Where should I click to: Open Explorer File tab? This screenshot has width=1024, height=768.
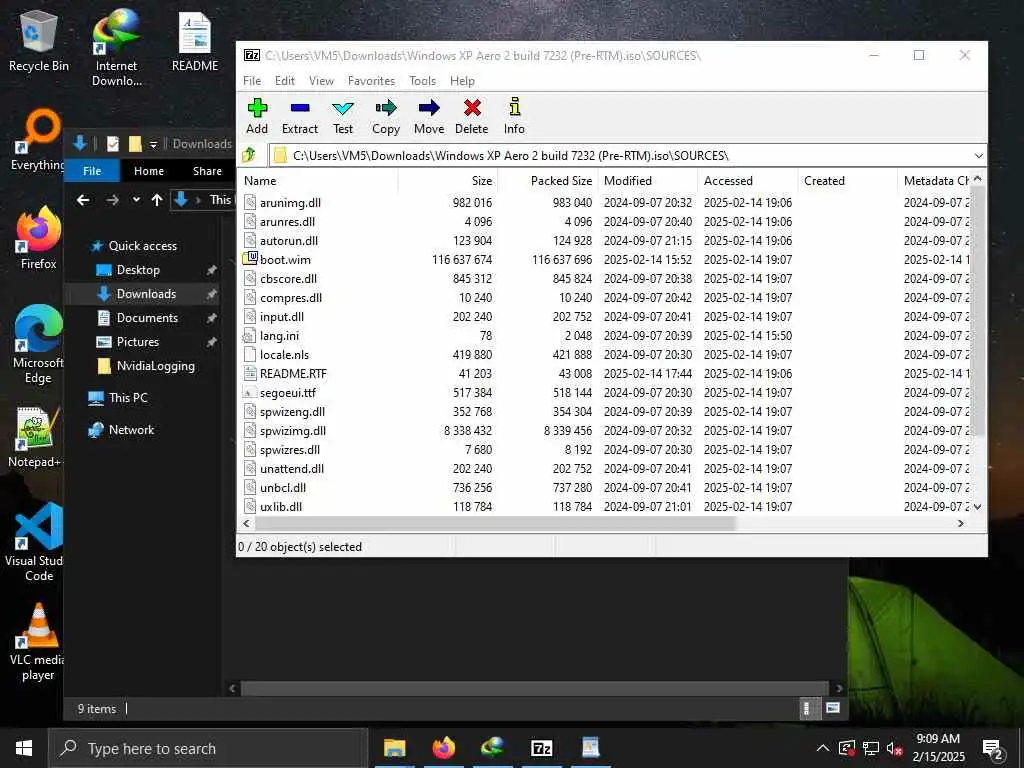92,170
